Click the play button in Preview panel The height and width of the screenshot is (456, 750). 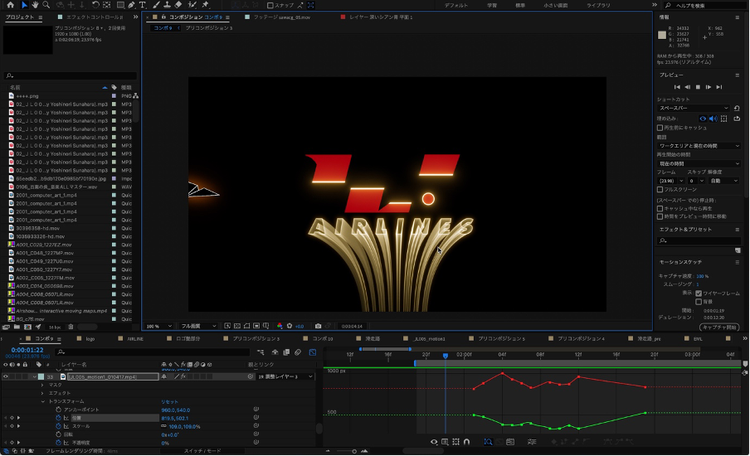click(698, 87)
